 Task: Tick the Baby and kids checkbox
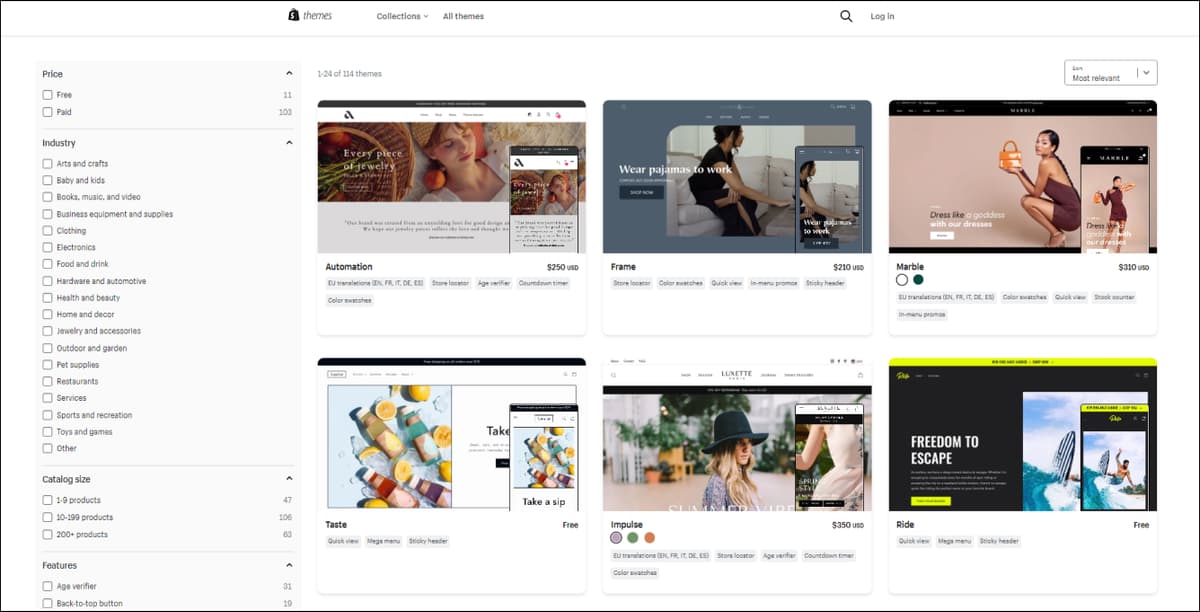(47, 180)
